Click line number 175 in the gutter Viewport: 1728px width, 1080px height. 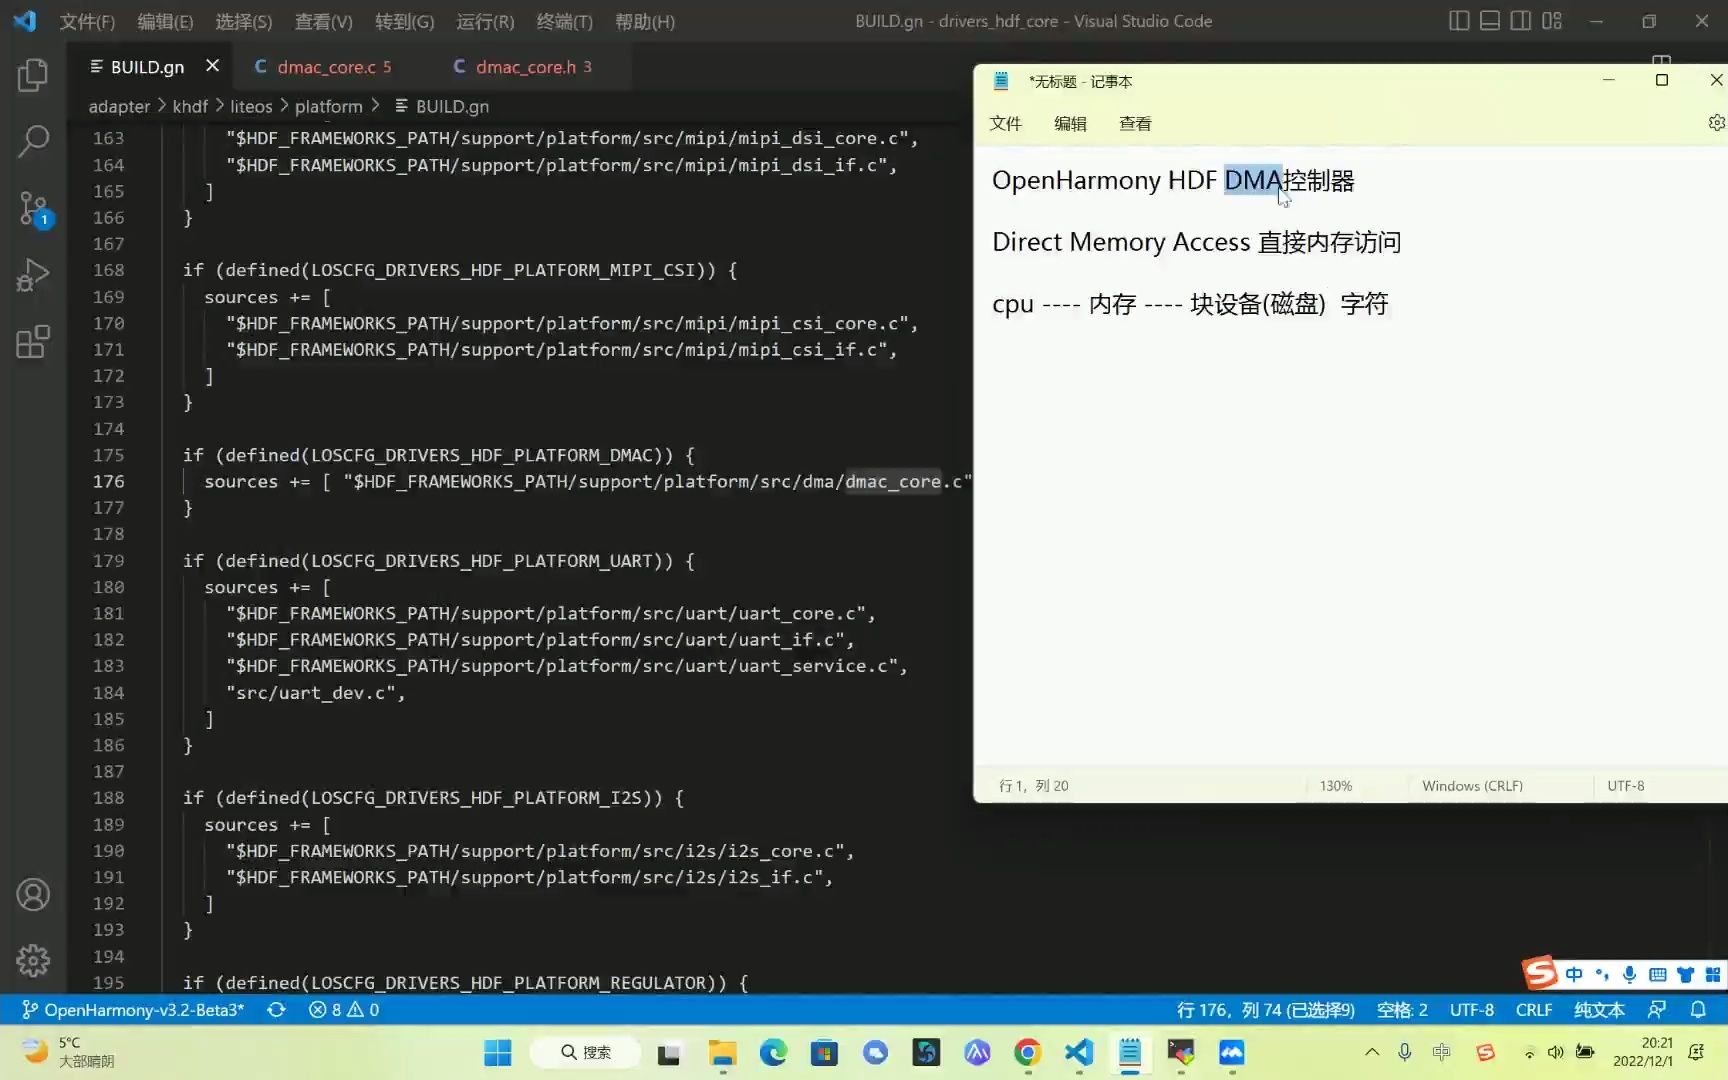pyautogui.click(x=109, y=455)
